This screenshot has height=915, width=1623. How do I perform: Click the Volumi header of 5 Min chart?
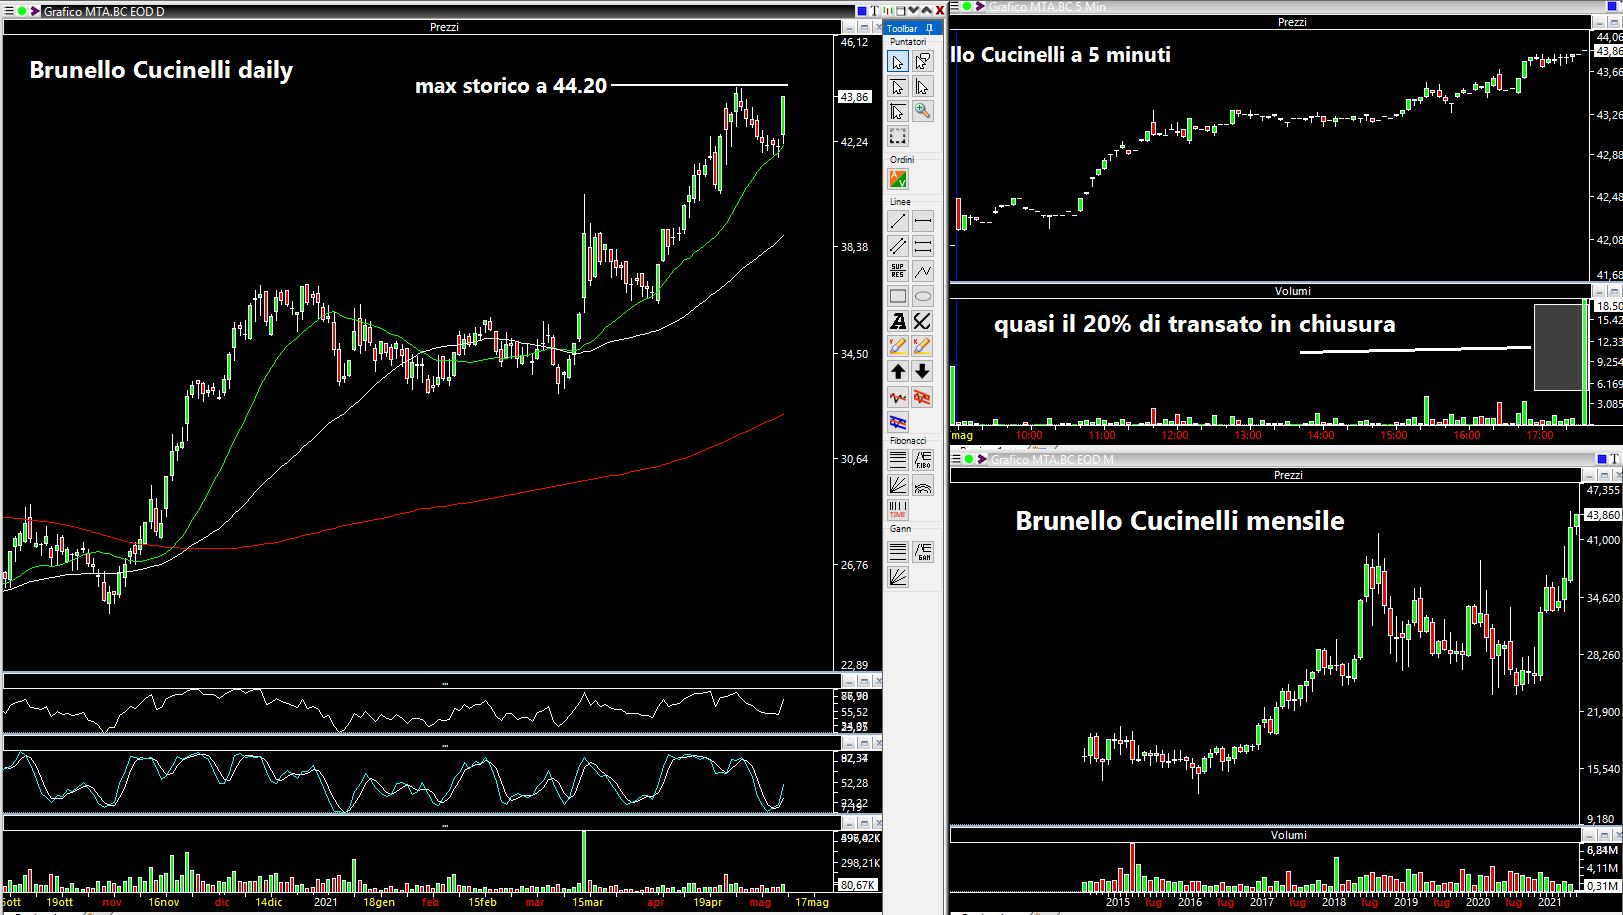pos(1292,291)
